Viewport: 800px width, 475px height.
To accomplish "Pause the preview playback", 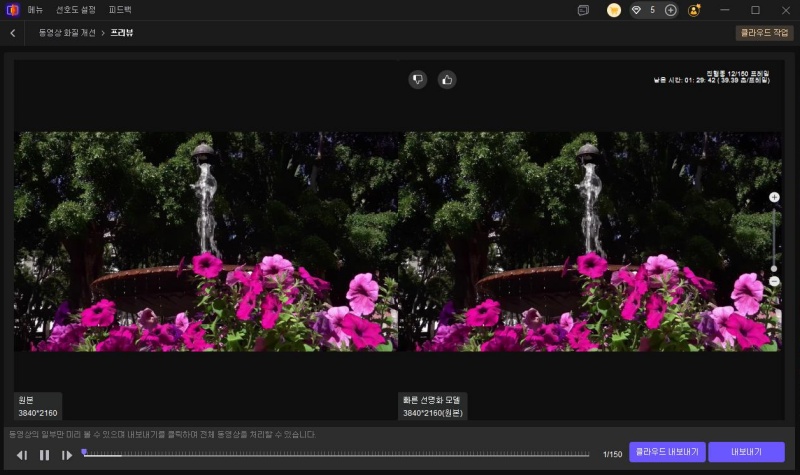I will (44, 455).
